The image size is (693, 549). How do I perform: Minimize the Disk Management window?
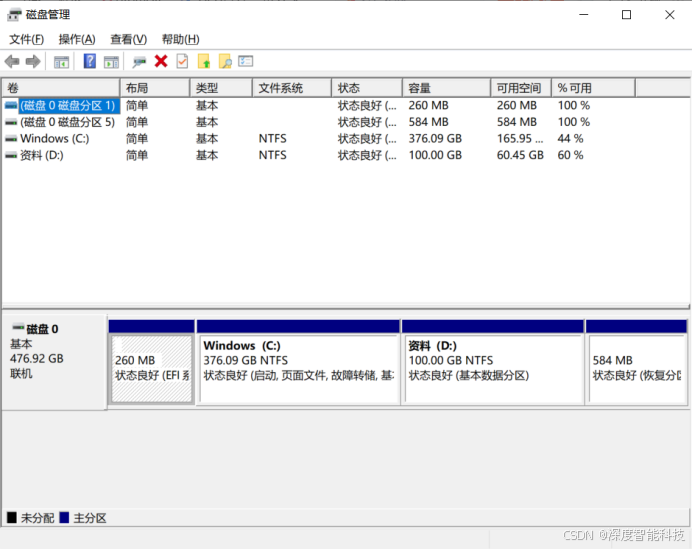coord(583,15)
